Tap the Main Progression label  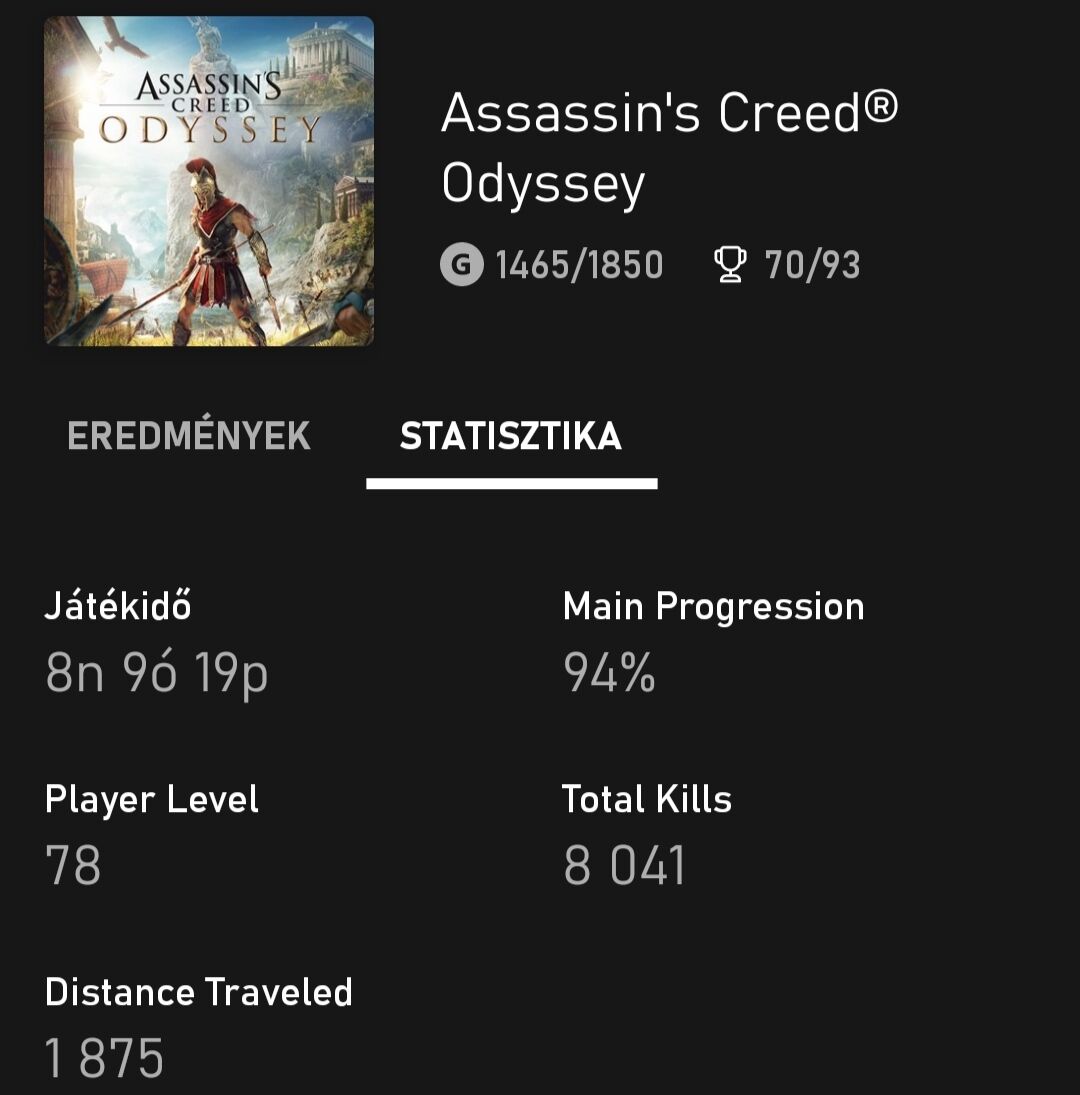pyautogui.click(x=713, y=606)
